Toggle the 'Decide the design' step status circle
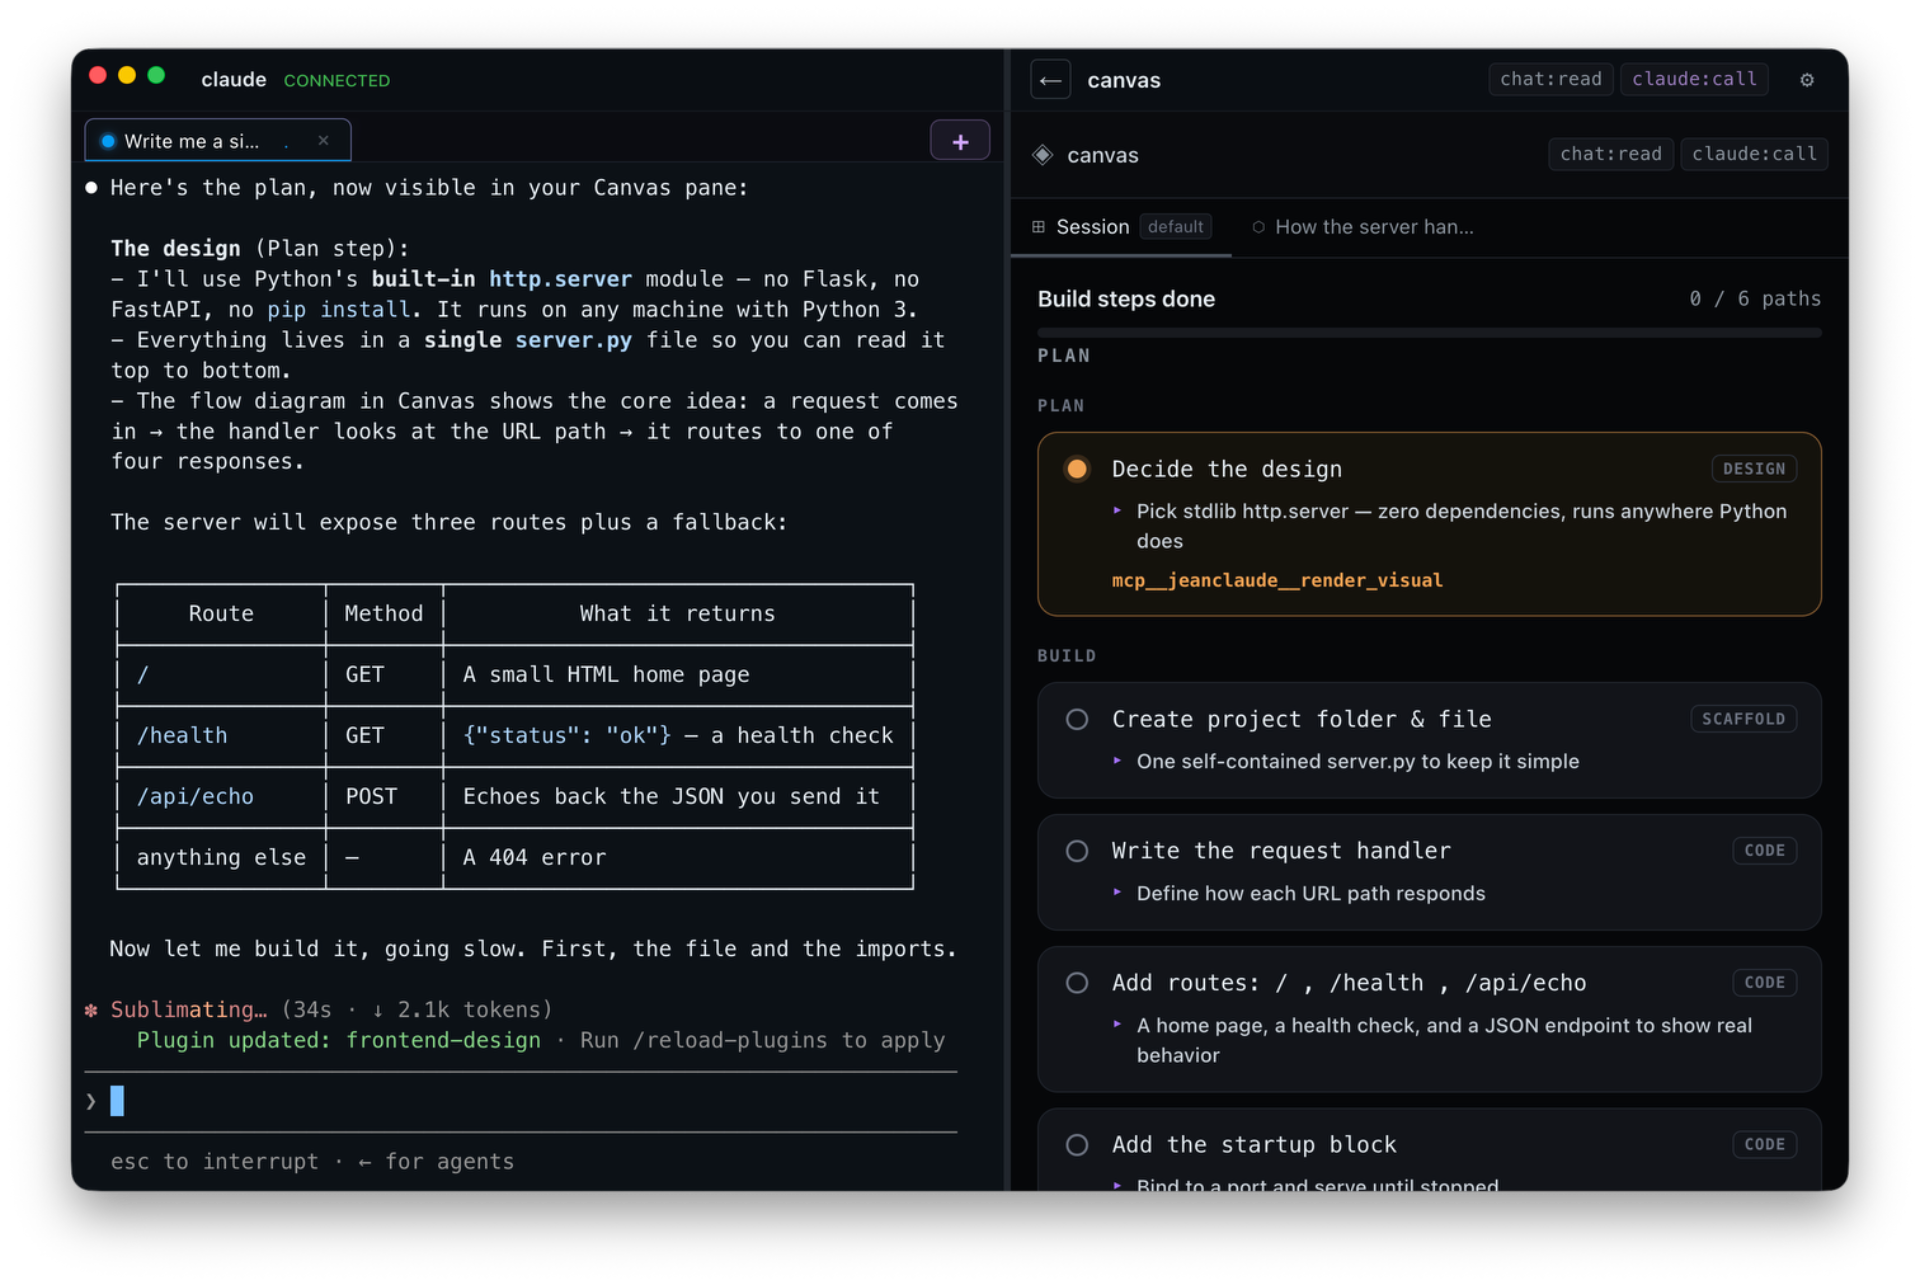Screen dimensions: 1920x1285 coord(1076,469)
